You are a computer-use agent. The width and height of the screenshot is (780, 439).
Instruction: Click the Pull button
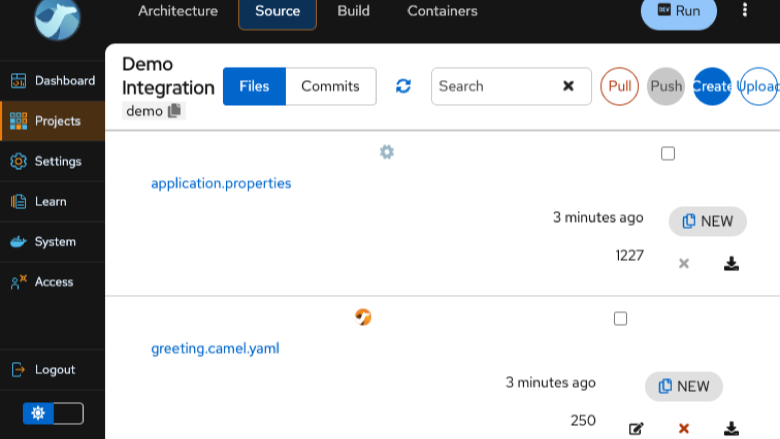tap(619, 86)
